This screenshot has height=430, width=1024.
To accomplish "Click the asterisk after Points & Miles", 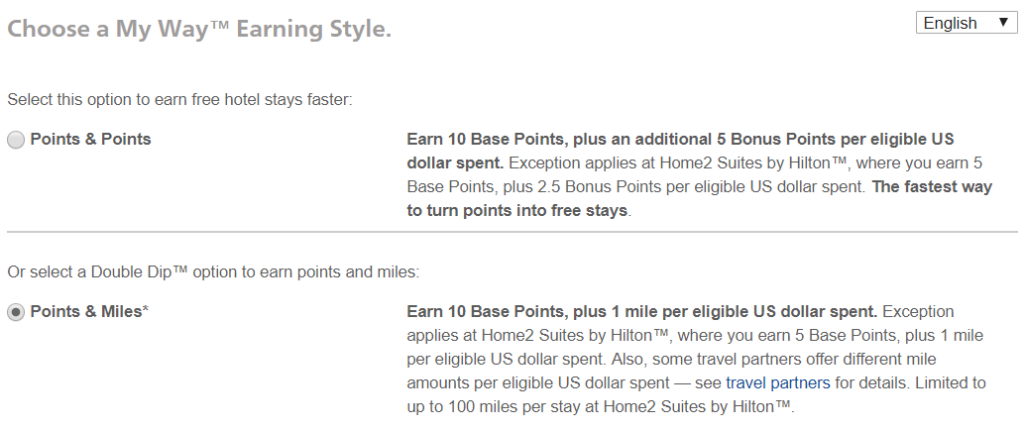I will [146, 310].
